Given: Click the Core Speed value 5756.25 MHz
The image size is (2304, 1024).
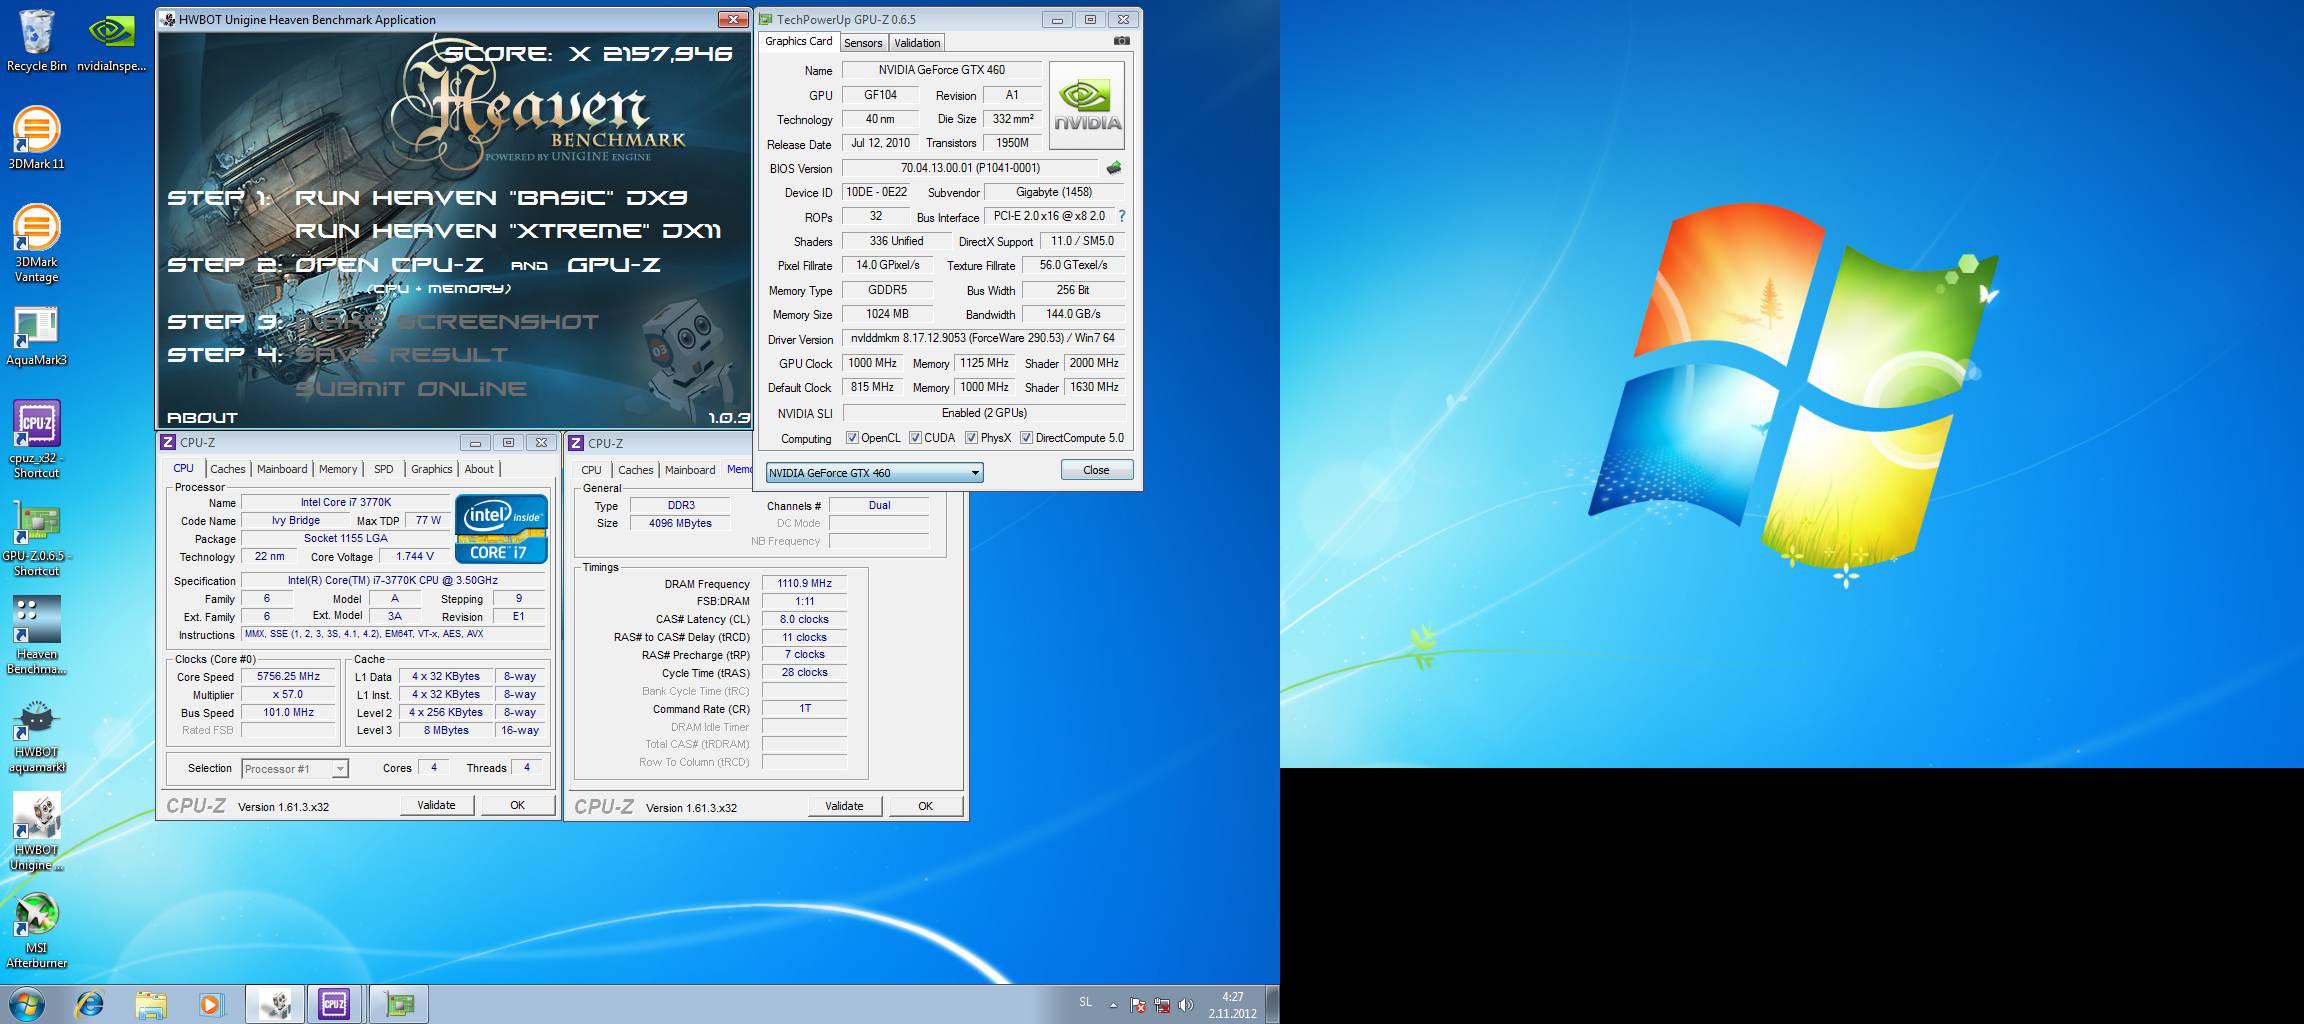Looking at the screenshot, I should pos(288,677).
